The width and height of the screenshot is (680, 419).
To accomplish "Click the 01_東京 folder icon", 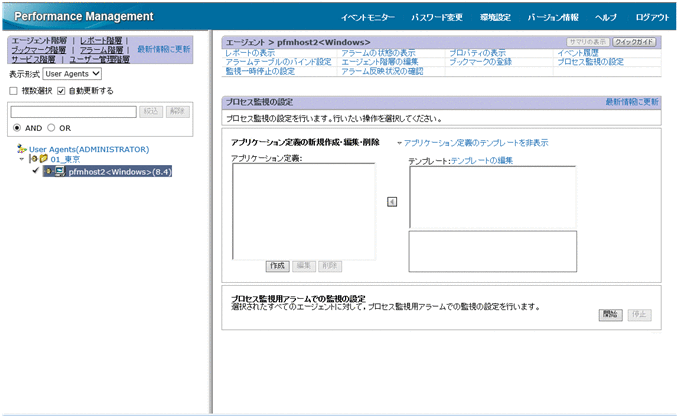I will coord(43,159).
